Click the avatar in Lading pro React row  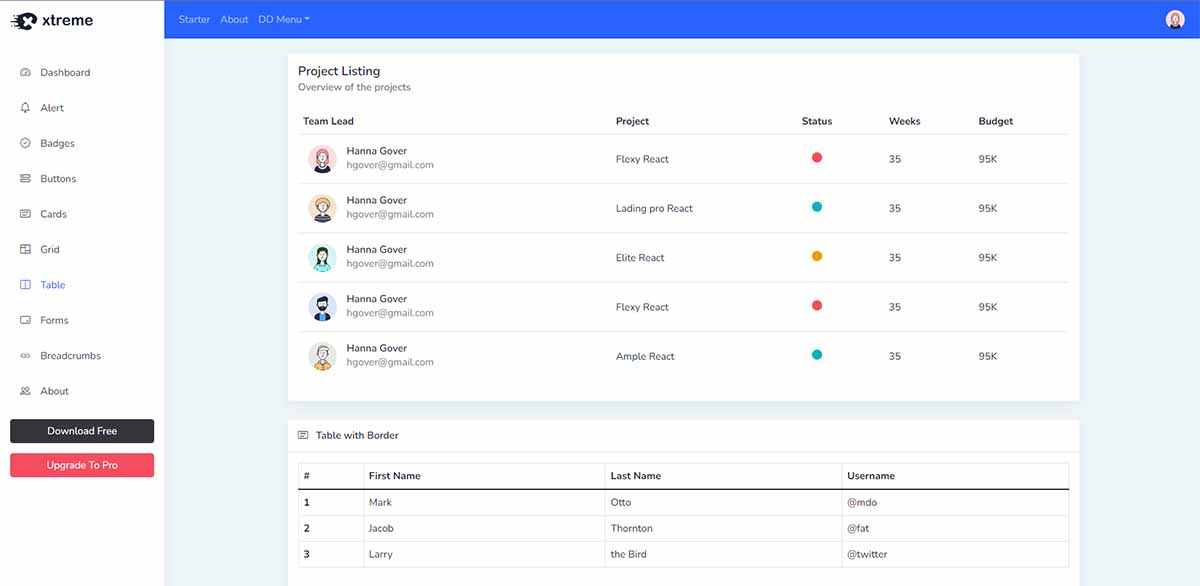point(322,208)
